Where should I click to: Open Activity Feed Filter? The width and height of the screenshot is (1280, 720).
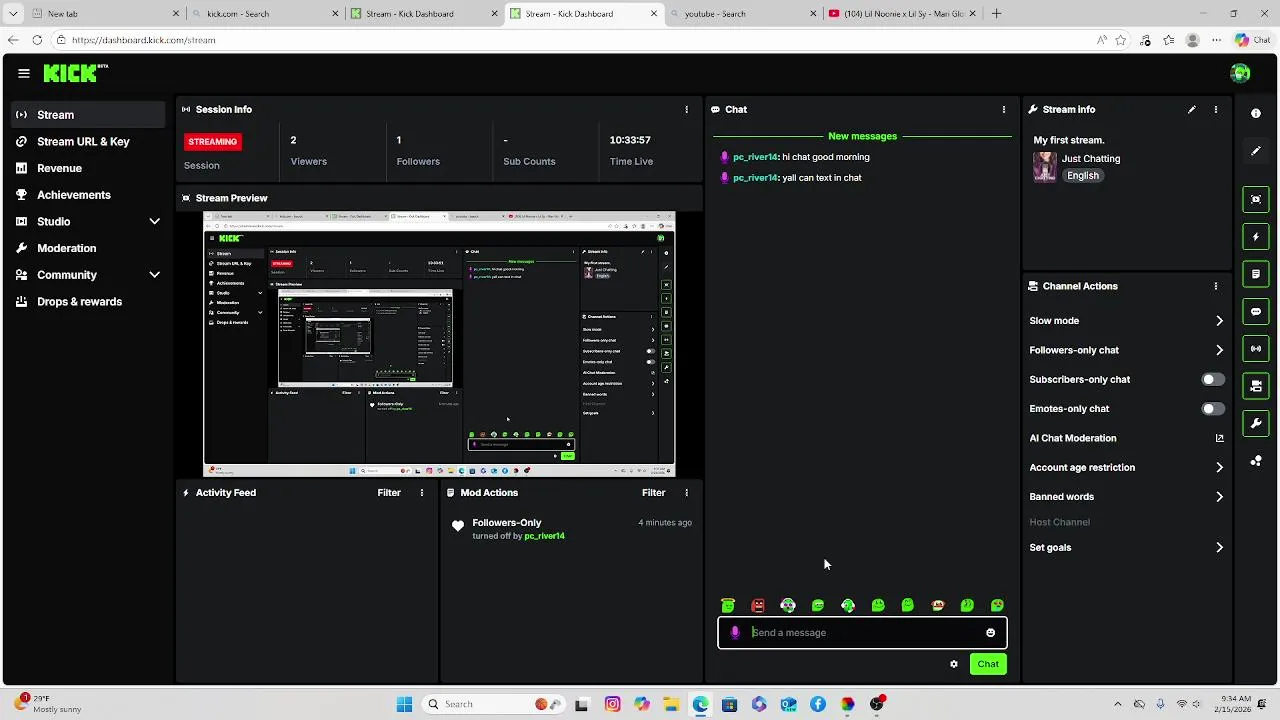pos(389,492)
